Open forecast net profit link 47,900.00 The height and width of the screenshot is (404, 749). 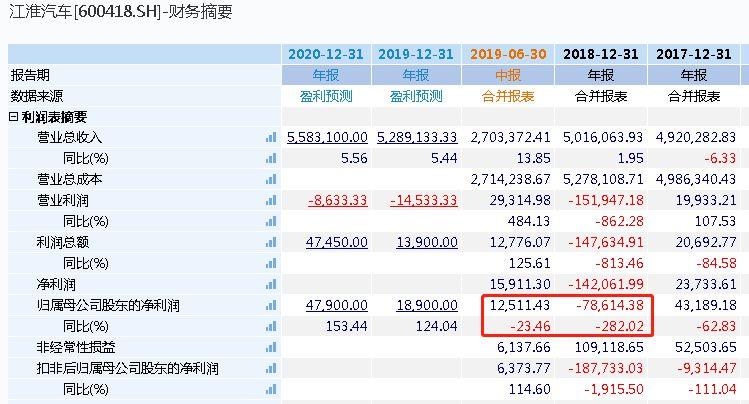(337, 306)
